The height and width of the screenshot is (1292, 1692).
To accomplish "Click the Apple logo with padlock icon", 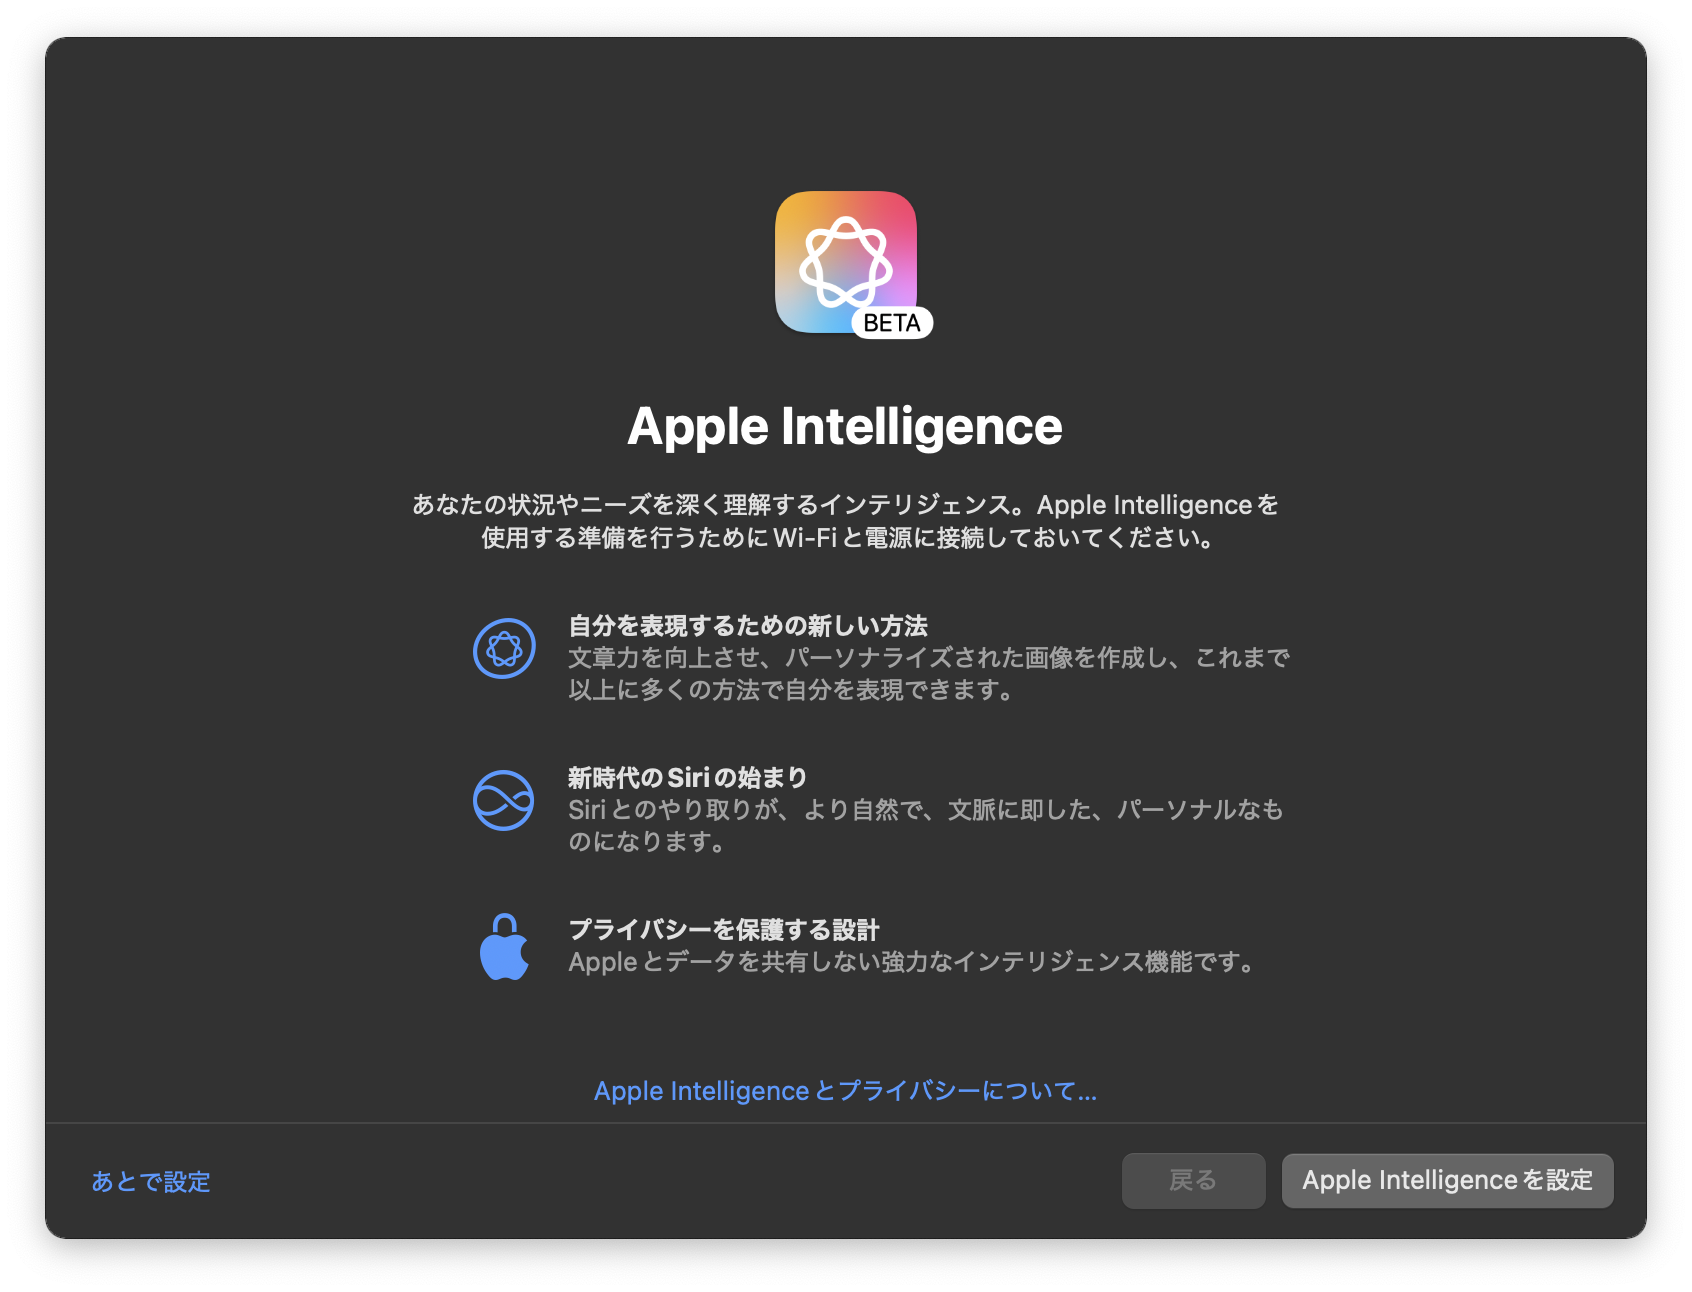I will tap(504, 947).
